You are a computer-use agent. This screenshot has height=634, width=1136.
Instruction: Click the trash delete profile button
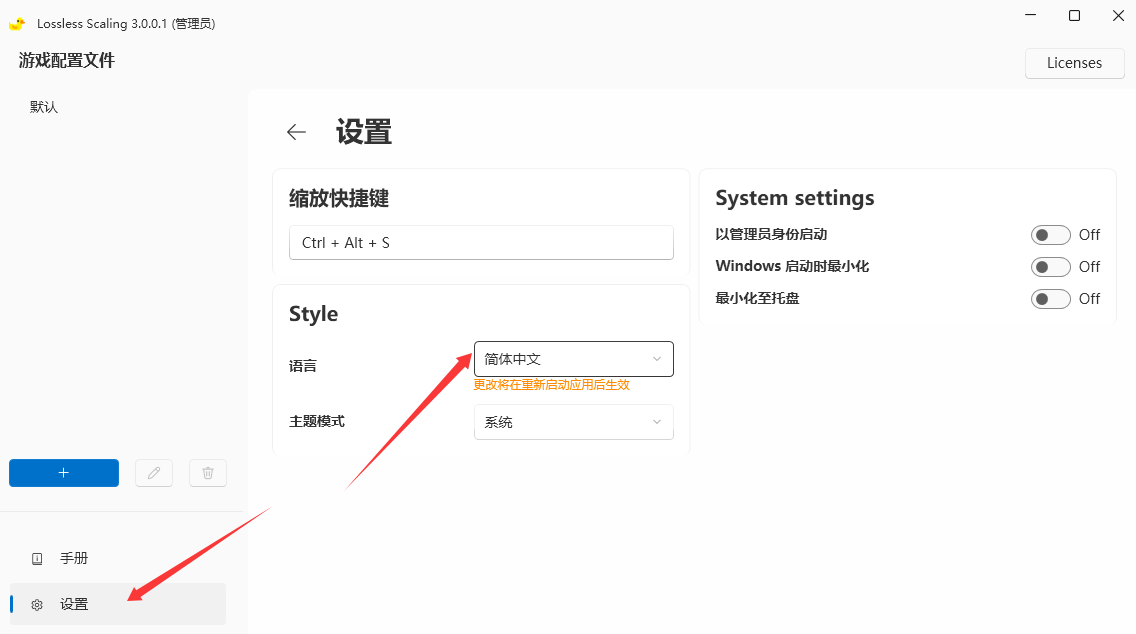pos(208,473)
